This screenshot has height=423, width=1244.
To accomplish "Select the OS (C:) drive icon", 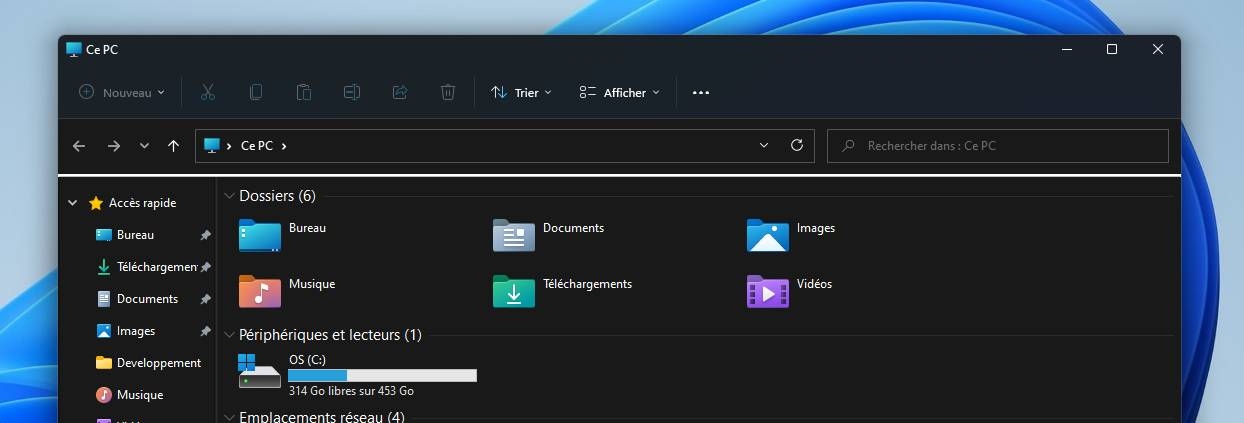I will [x=260, y=370].
